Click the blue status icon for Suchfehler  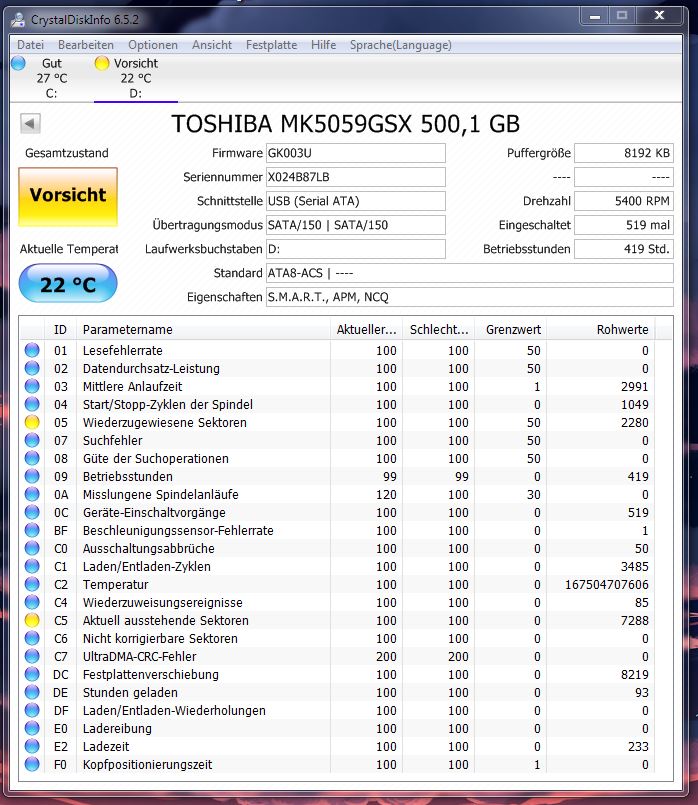[x=32, y=440]
